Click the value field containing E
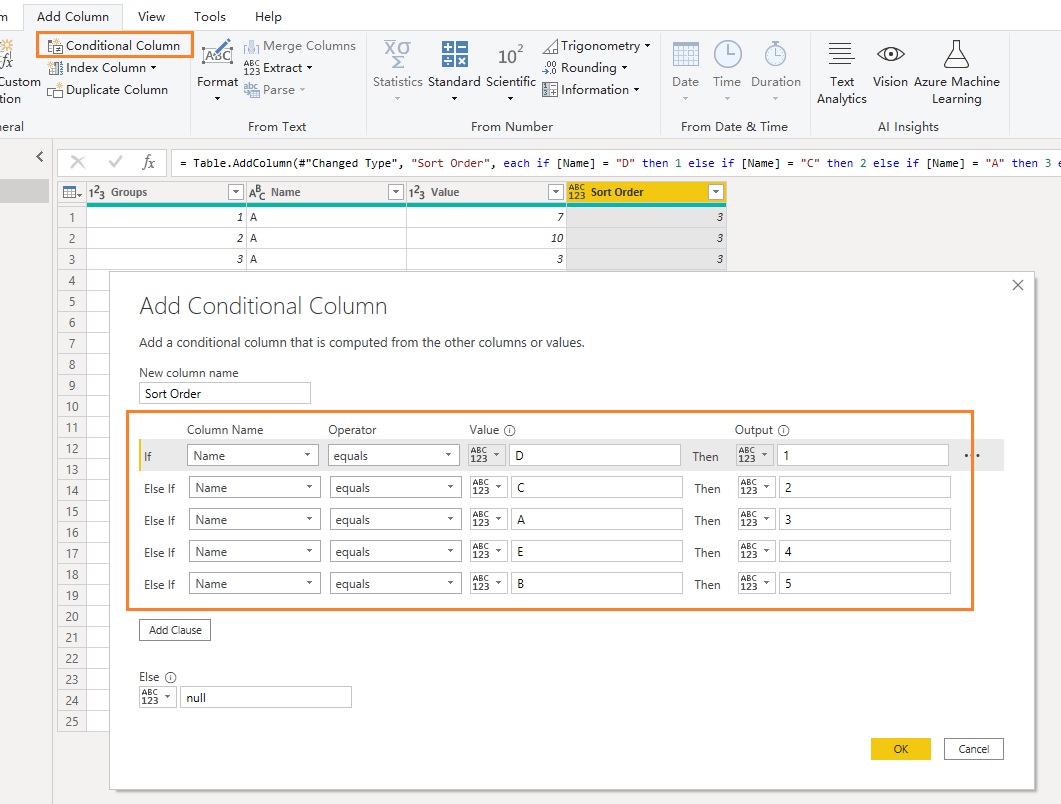This screenshot has width=1061, height=804. coord(597,552)
